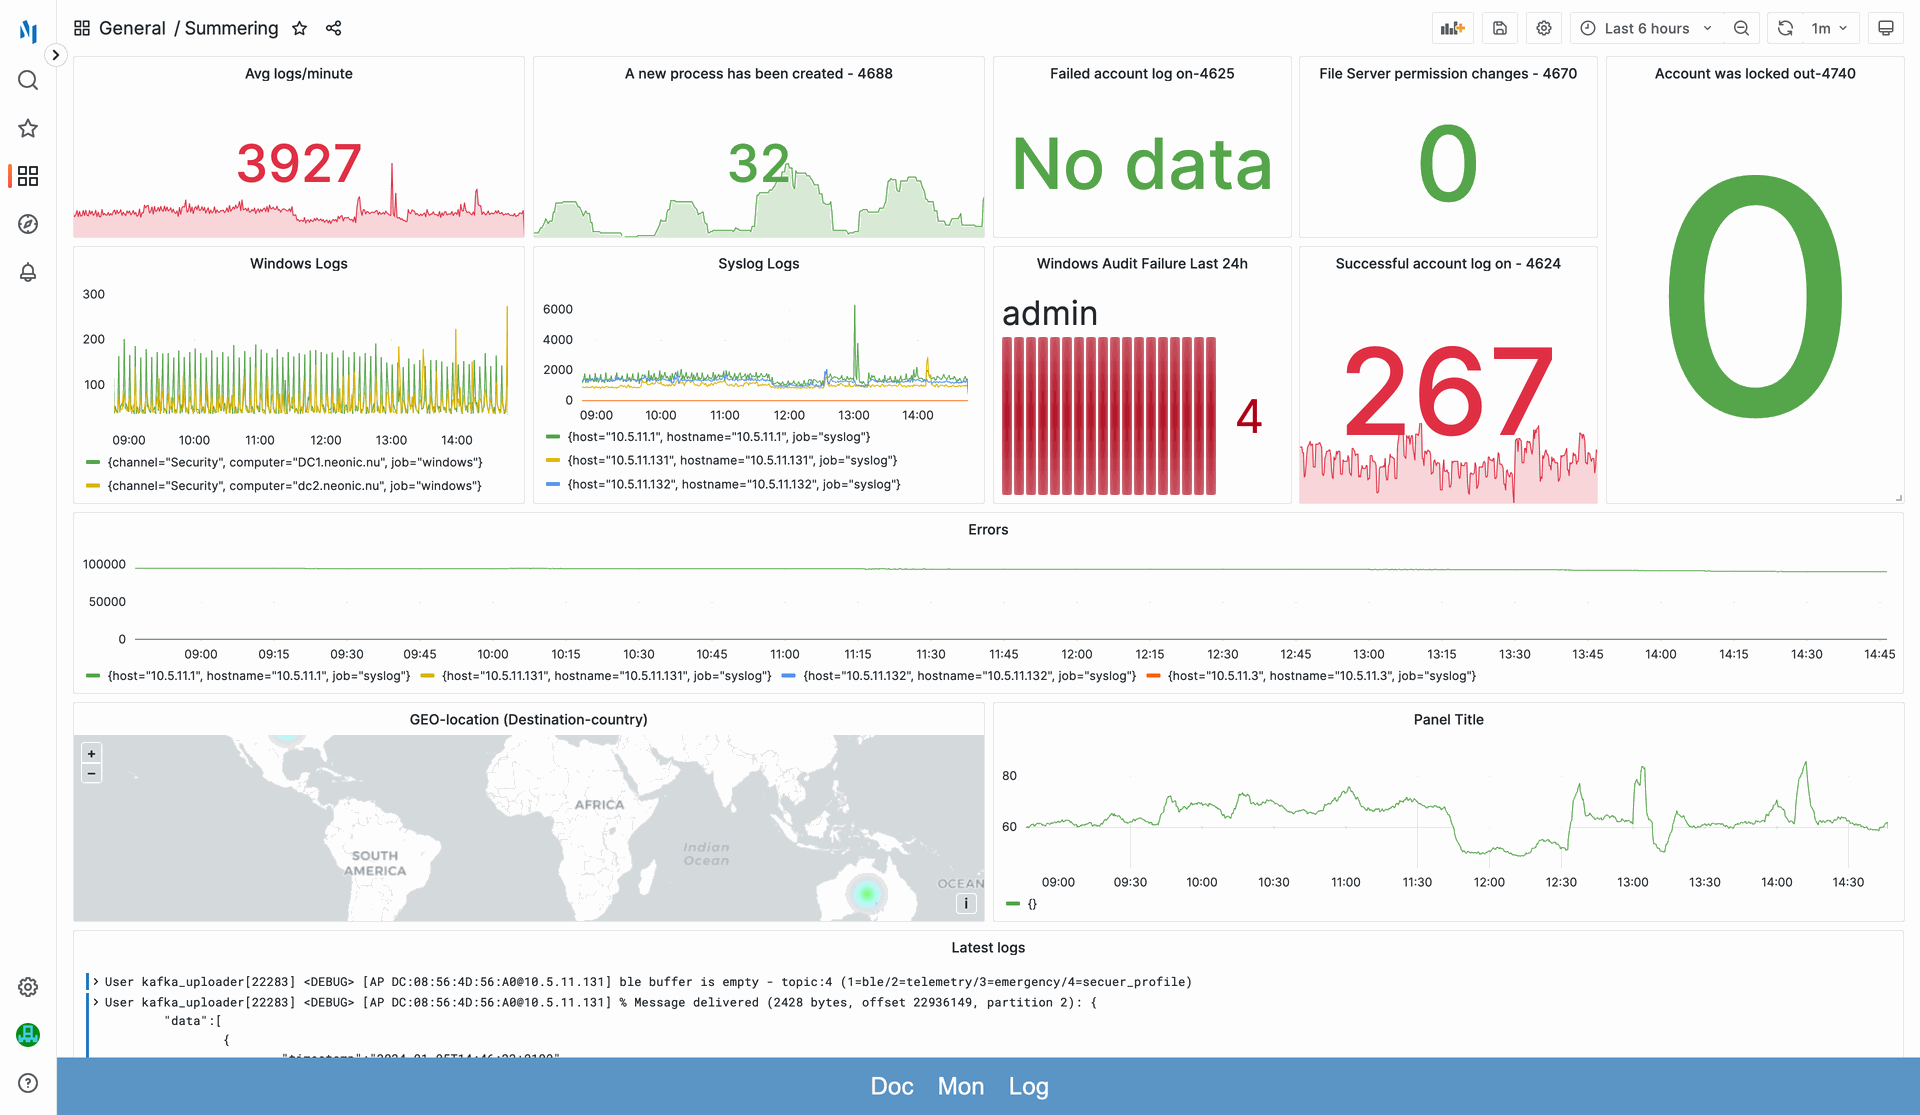Viewport: 1920px width, 1115px height.
Task: Click the Add panel button
Action: (x=1453, y=28)
